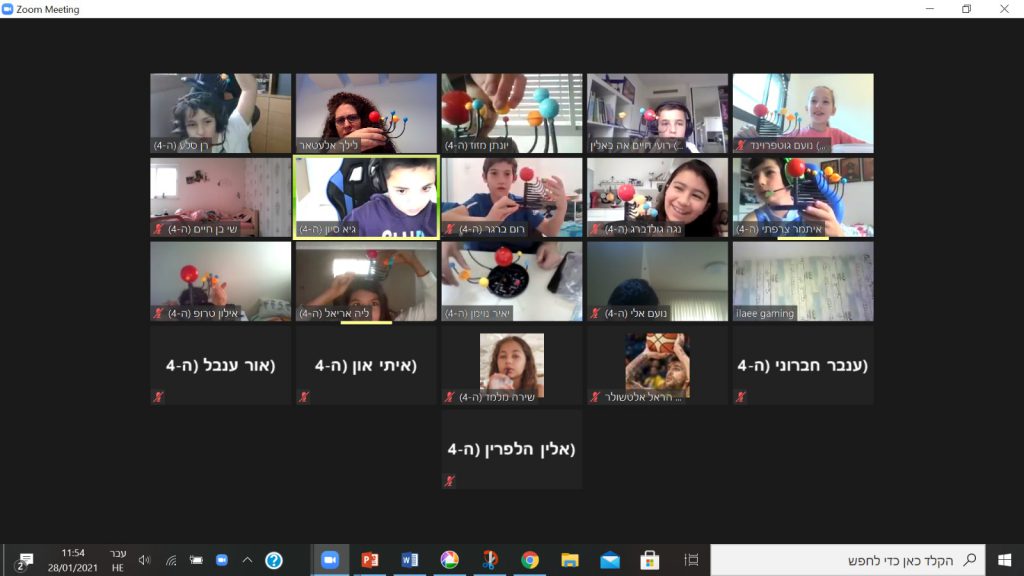Open Microsoft Word from the taskbar
Image resolution: width=1024 pixels, height=576 pixels.
(x=410, y=560)
